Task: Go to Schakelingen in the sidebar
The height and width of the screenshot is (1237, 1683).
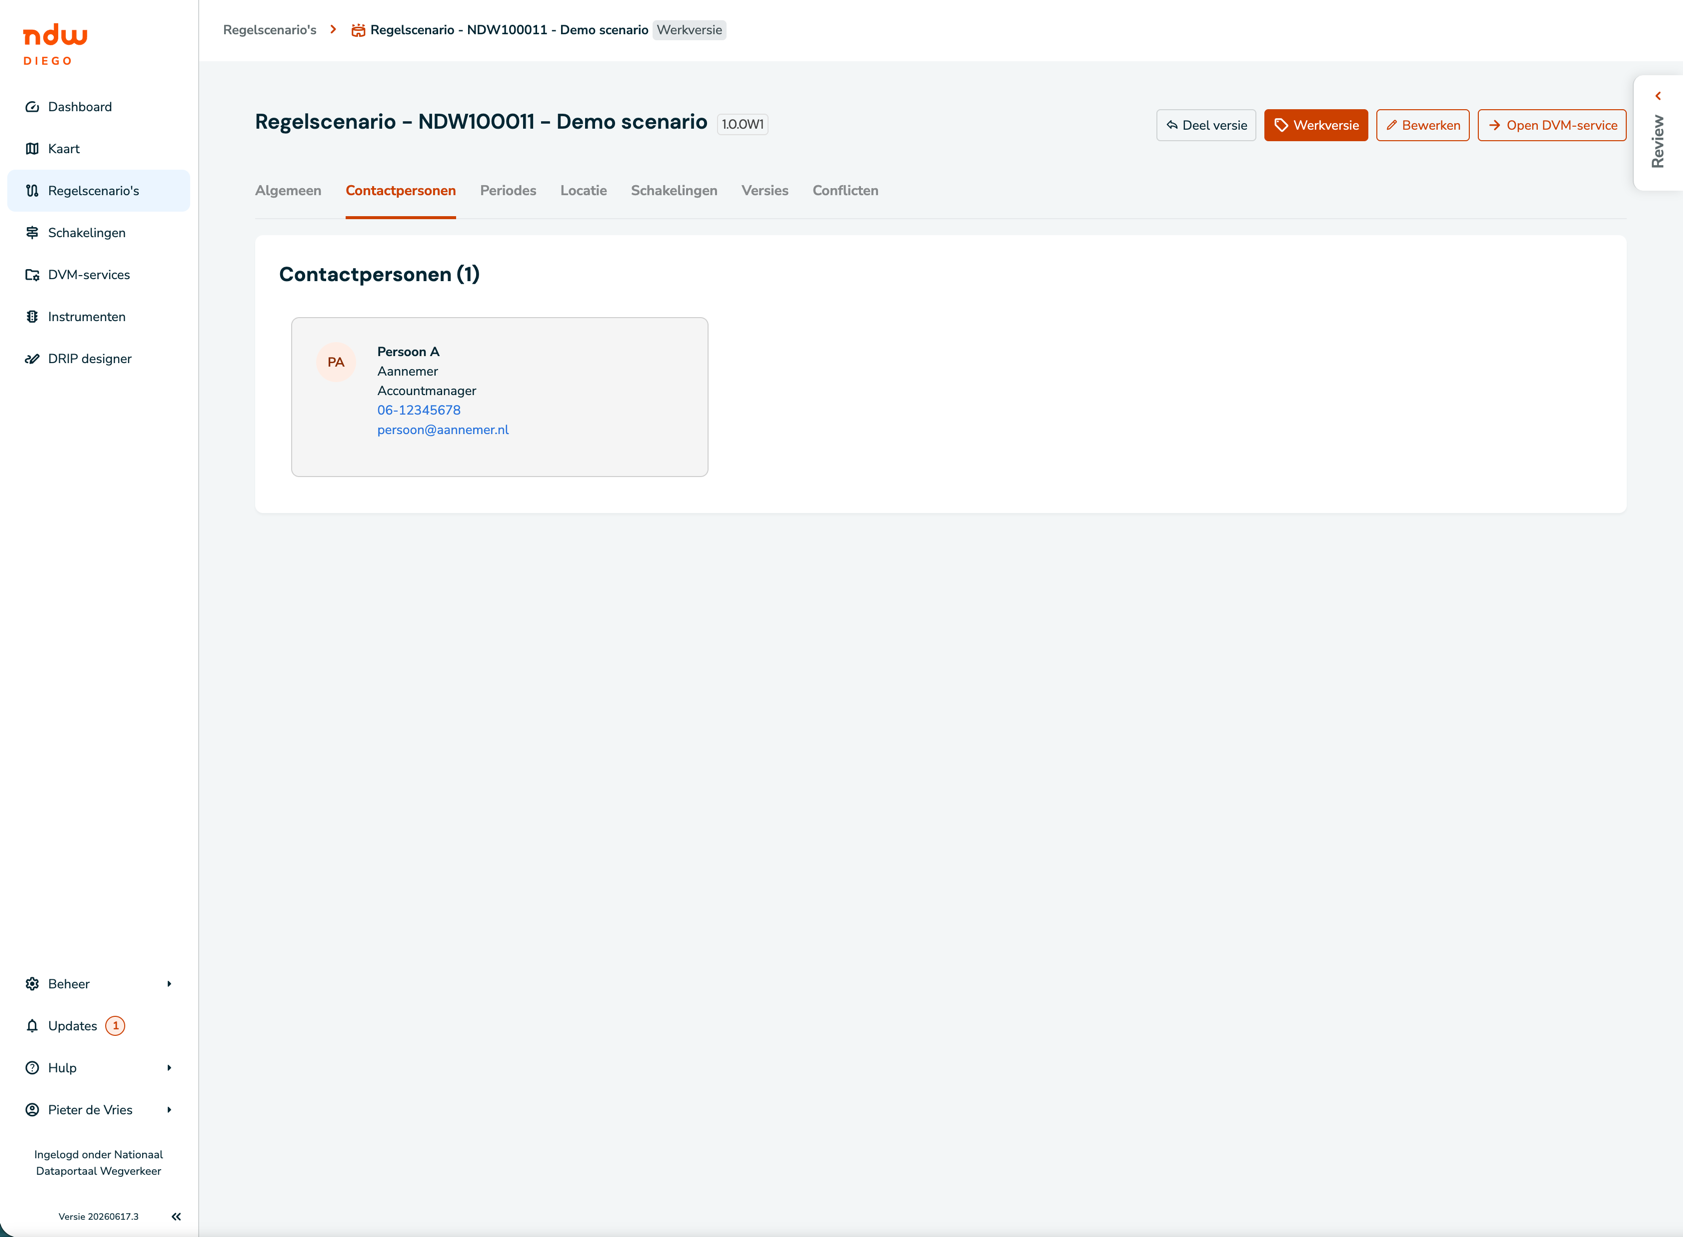Action: [x=98, y=233]
